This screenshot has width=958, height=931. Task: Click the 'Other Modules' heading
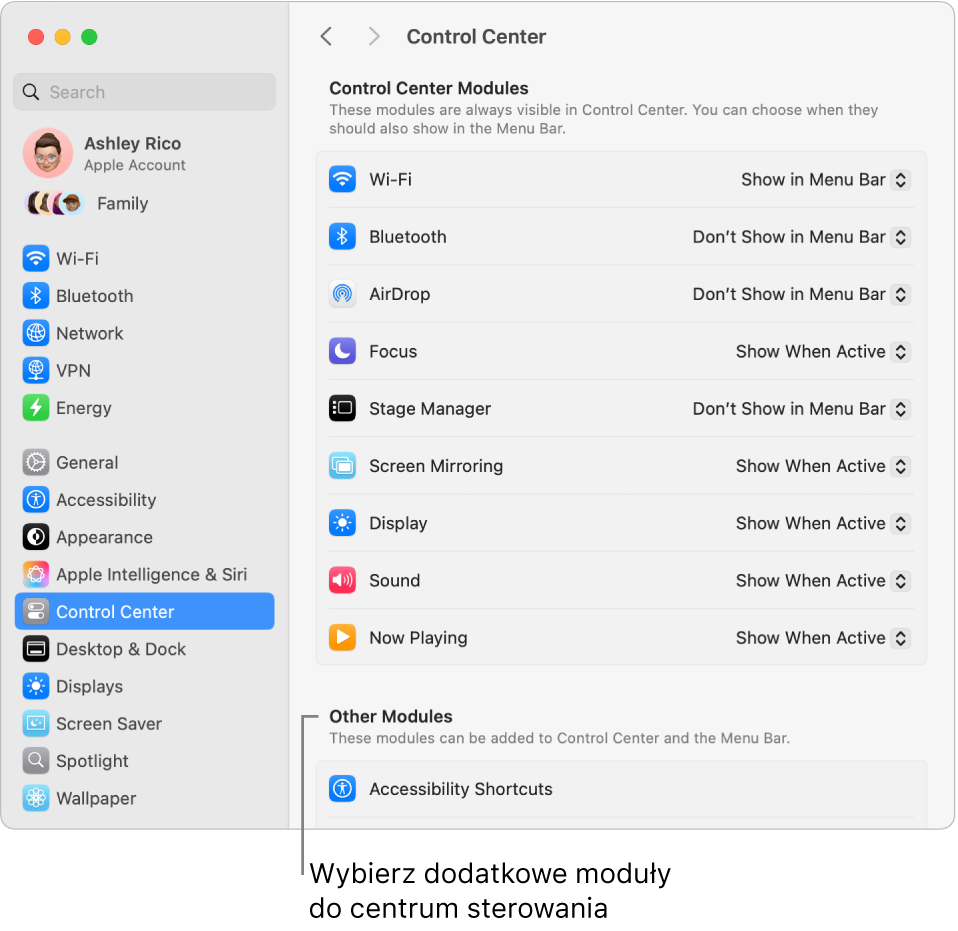pyautogui.click(x=391, y=716)
